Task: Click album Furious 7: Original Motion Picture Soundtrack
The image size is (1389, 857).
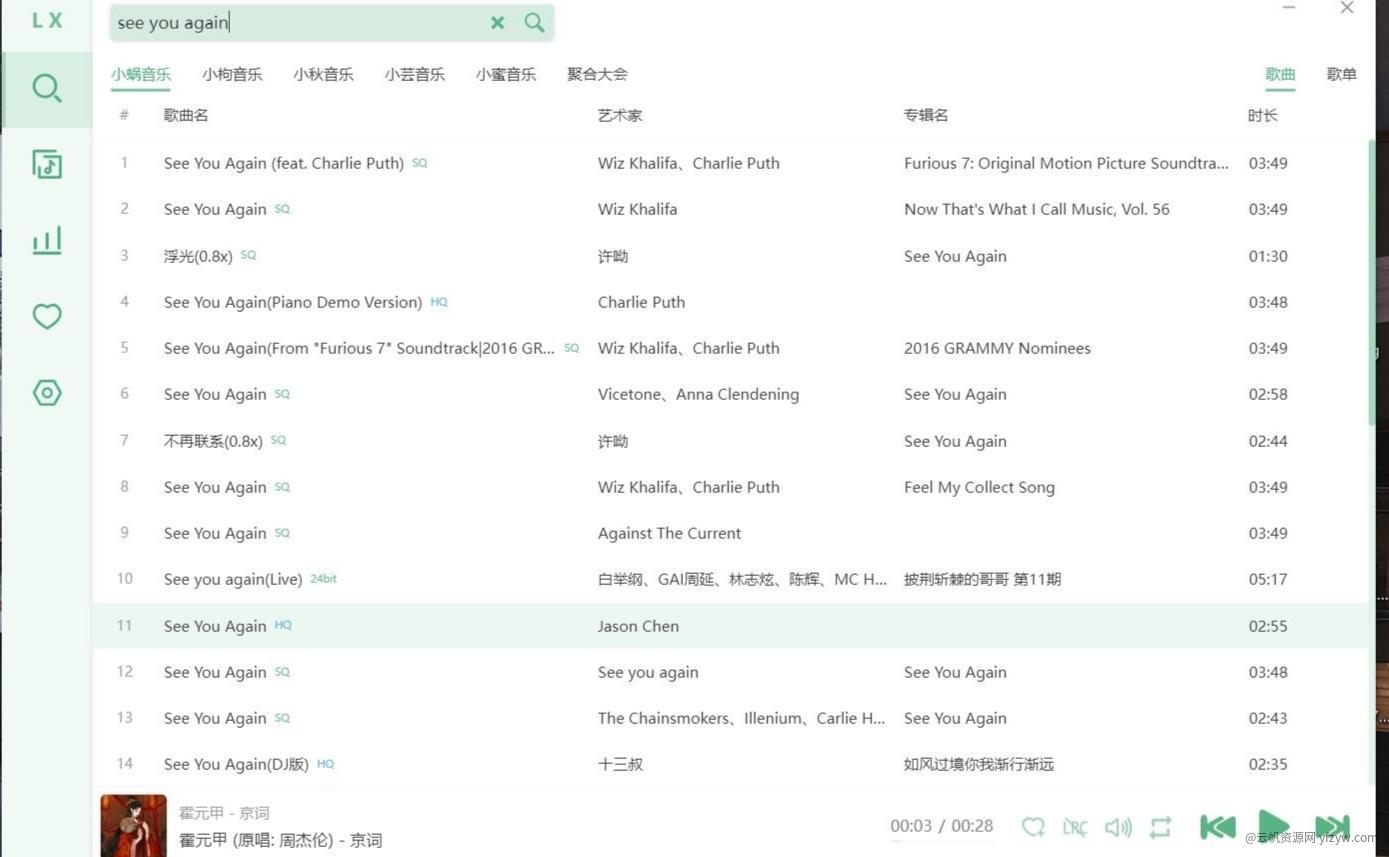Action: (1066, 163)
